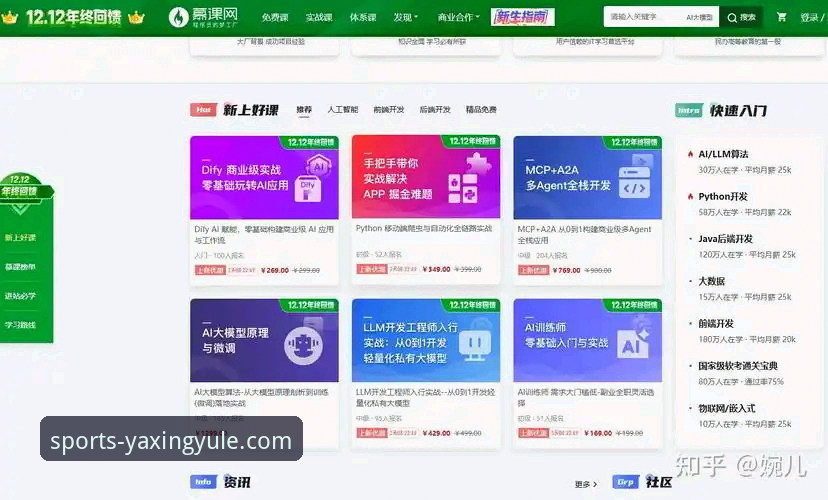The height and width of the screenshot is (500, 828).
Task: Click the 新生指南 banner button
Action: [522, 17]
